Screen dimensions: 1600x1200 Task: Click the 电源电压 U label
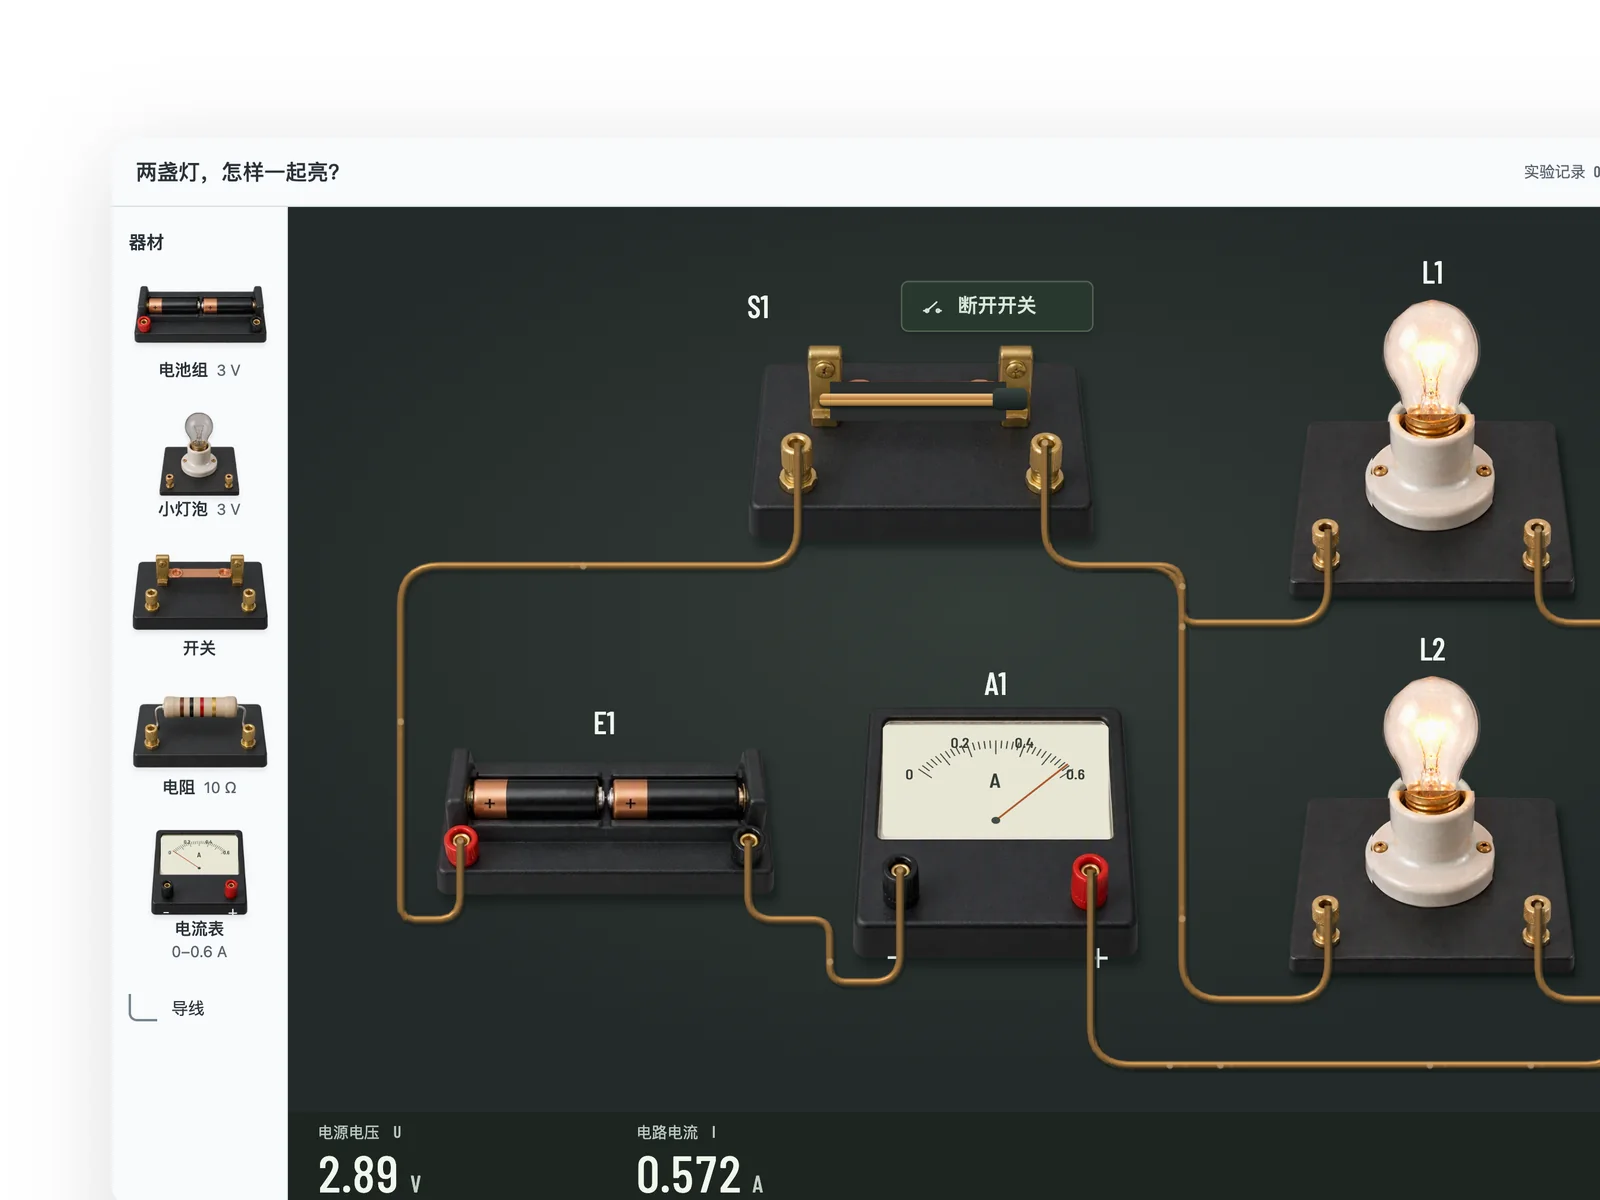click(360, 1132)
